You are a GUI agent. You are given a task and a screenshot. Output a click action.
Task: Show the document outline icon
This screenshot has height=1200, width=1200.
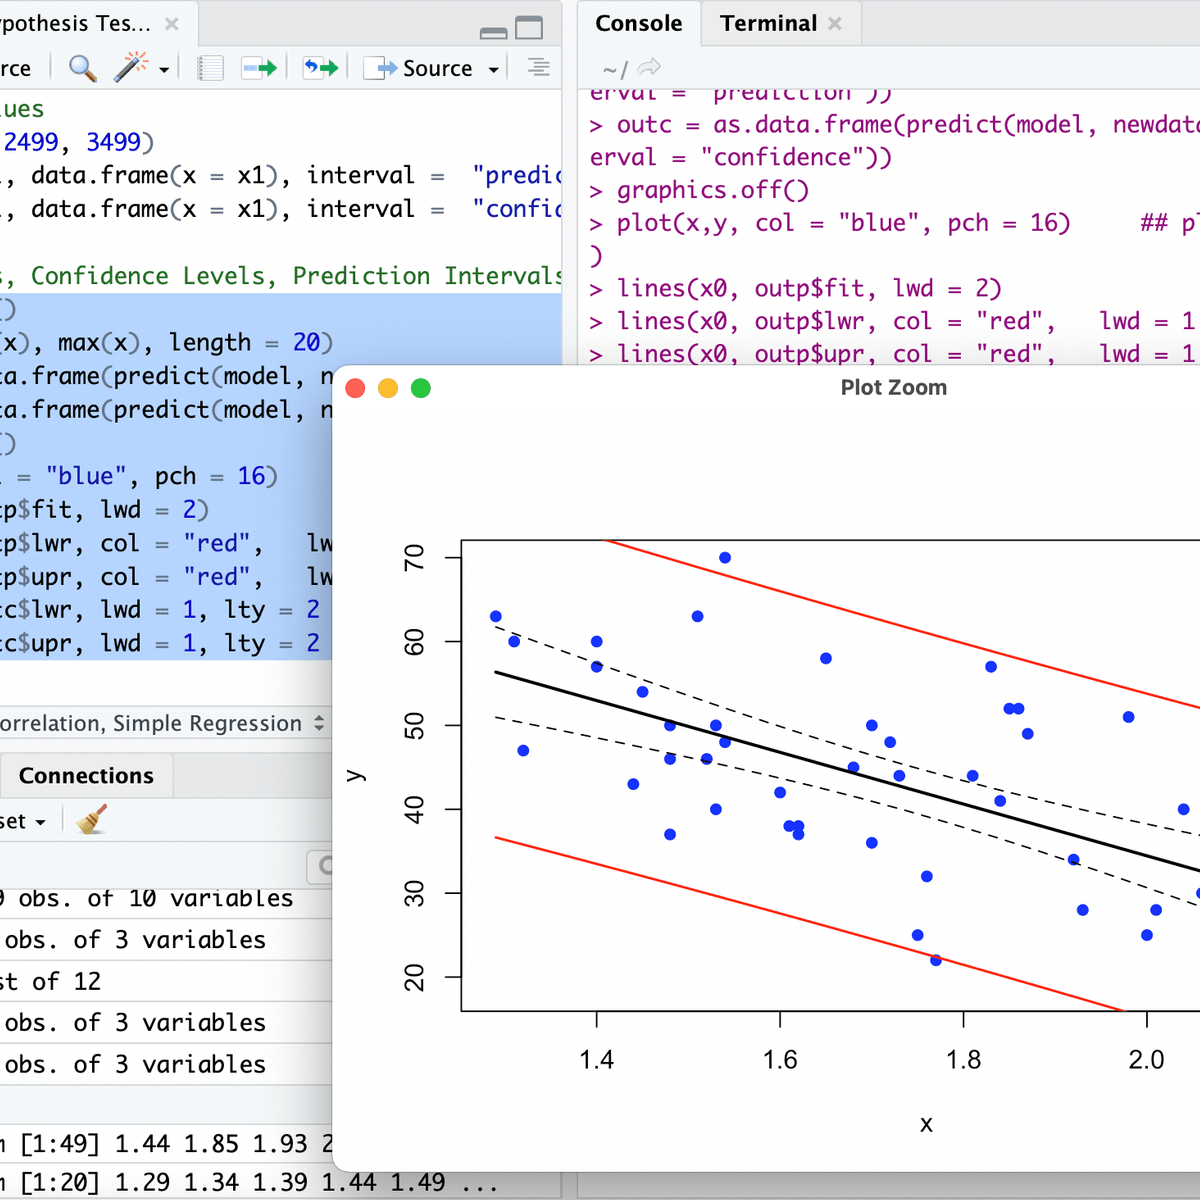[538, 67]
